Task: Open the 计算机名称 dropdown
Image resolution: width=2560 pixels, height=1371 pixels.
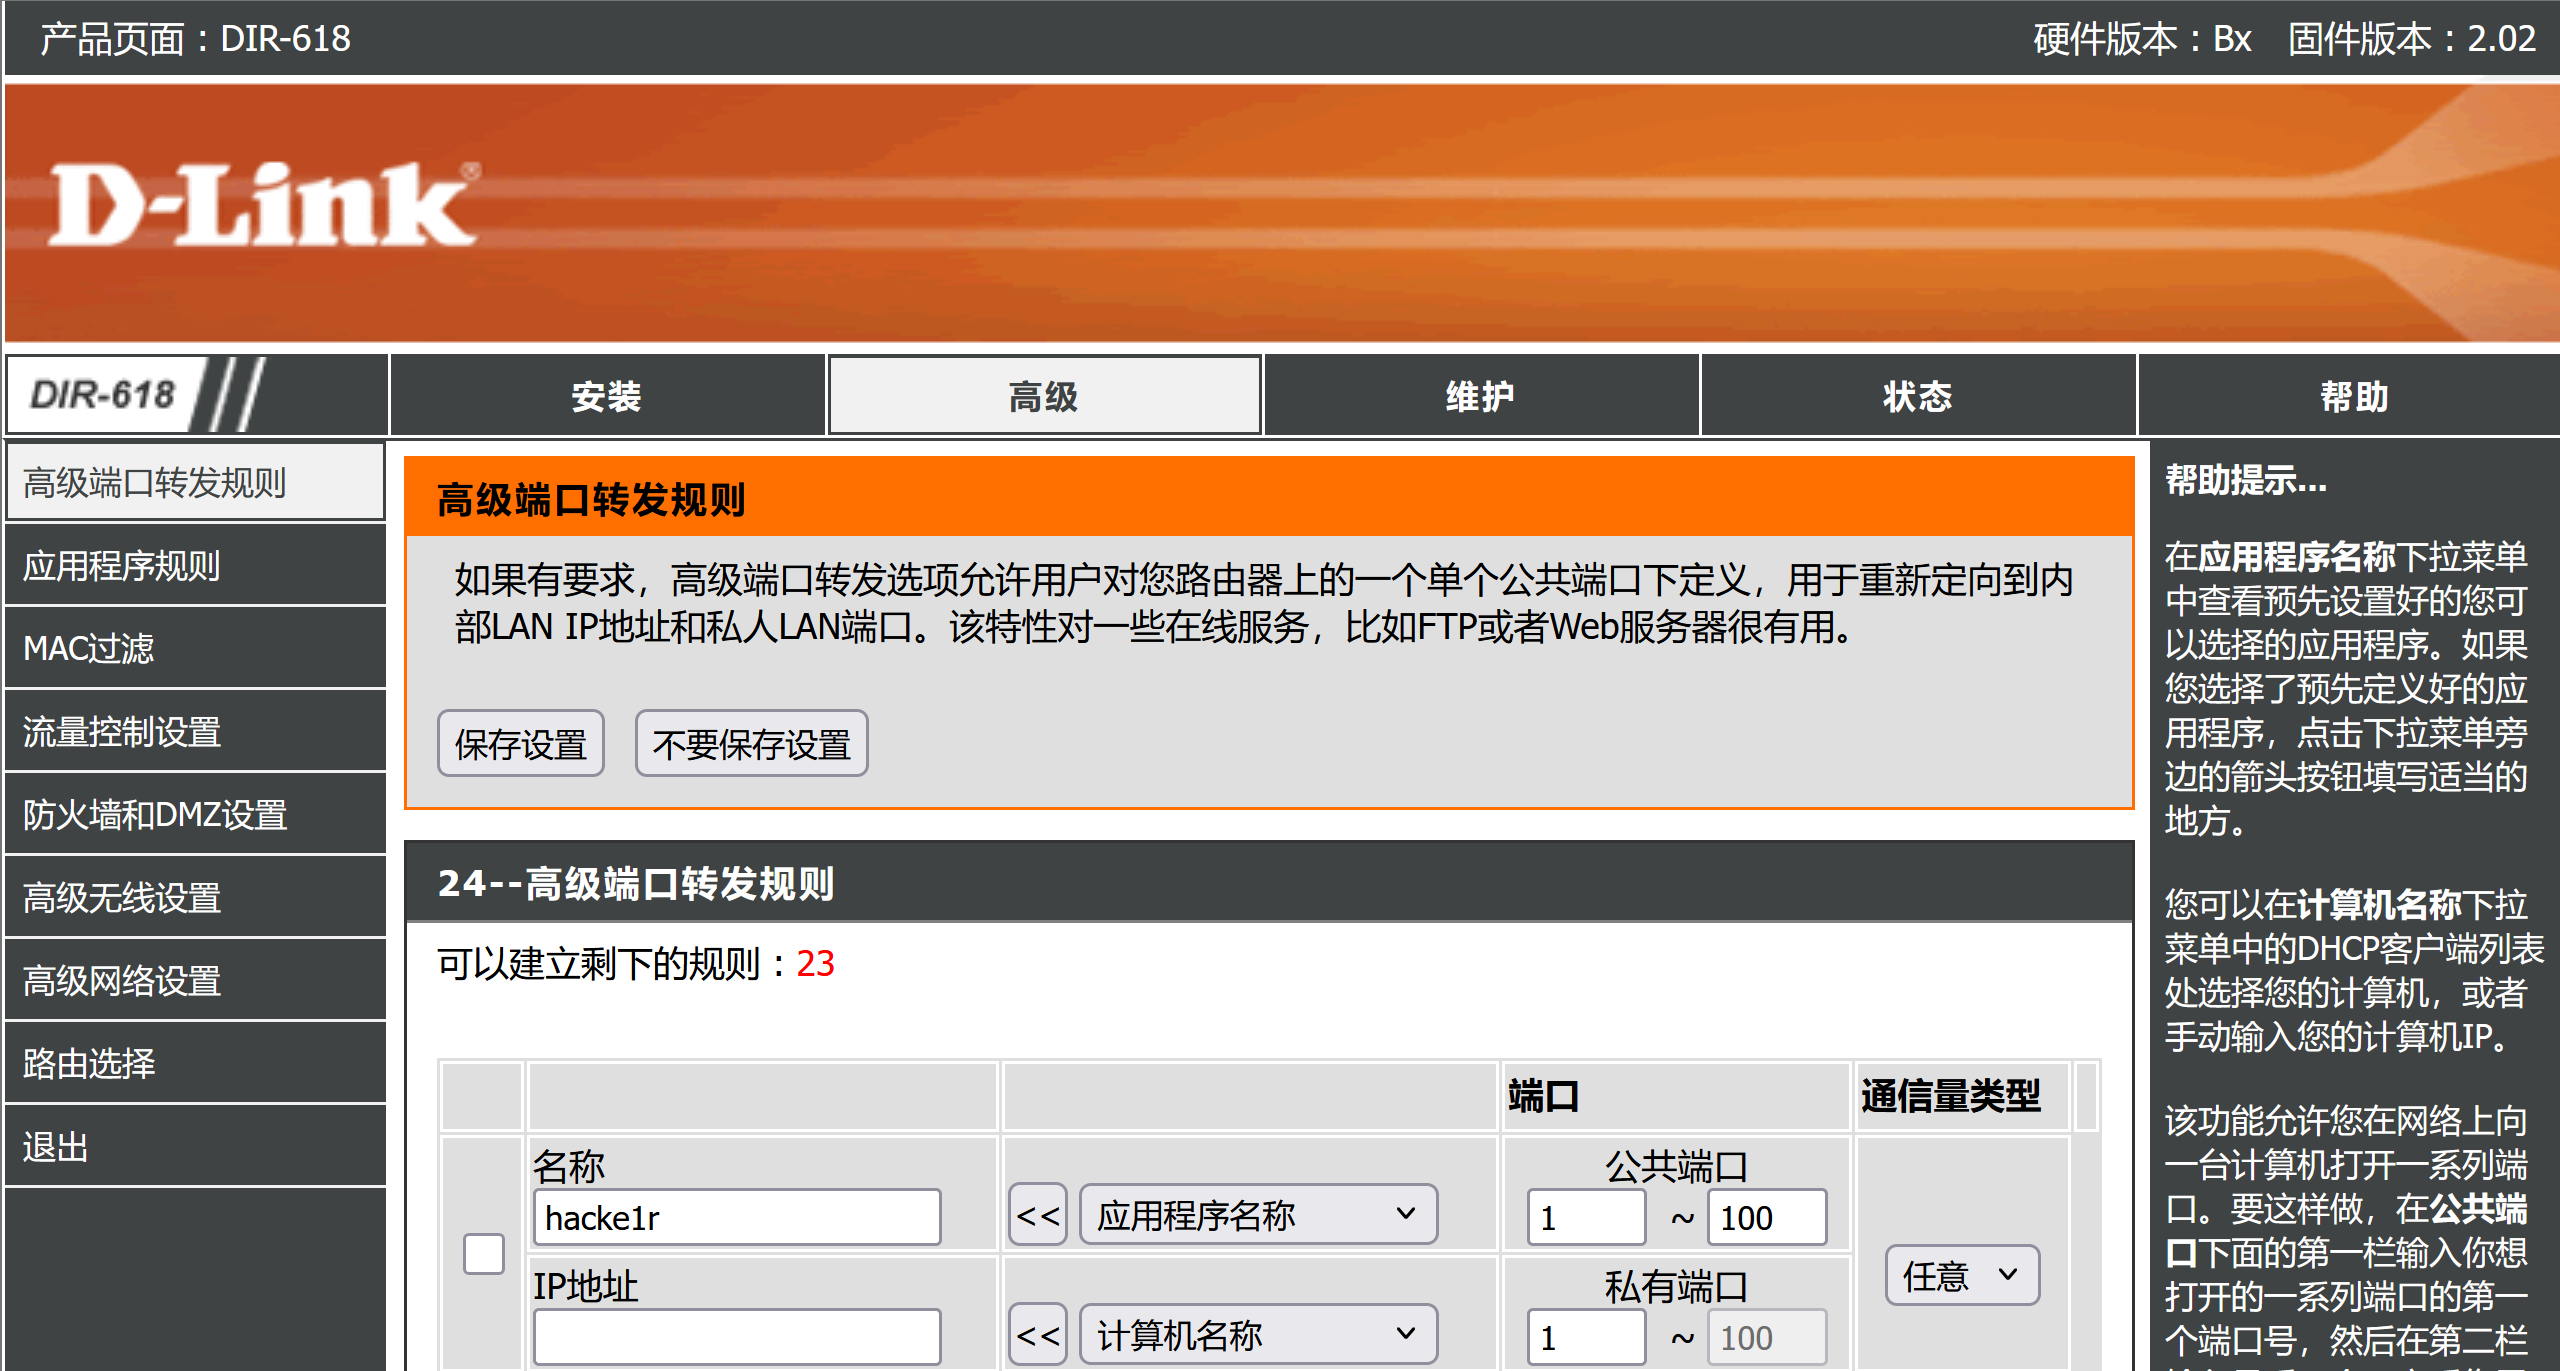Action: (1257, 1335)
